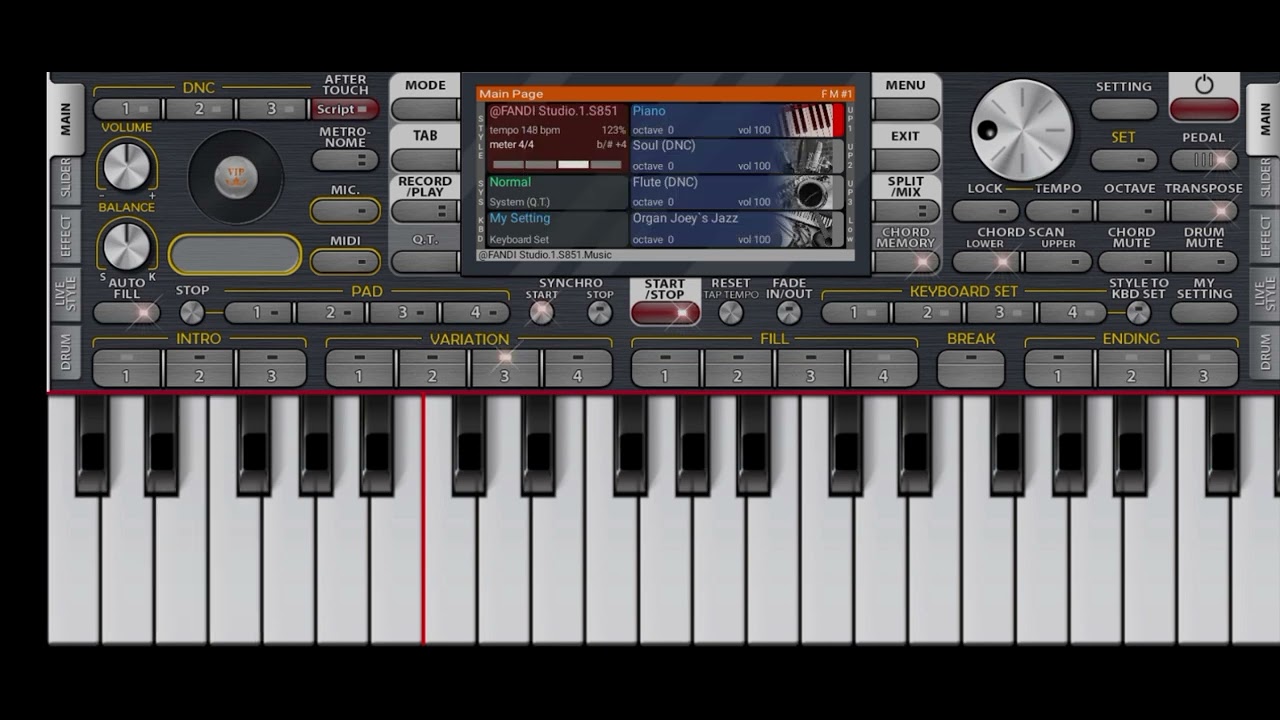This screenshot has height=720, width=1280.
Task: Select Fill 4
Action: coord(883,368)
